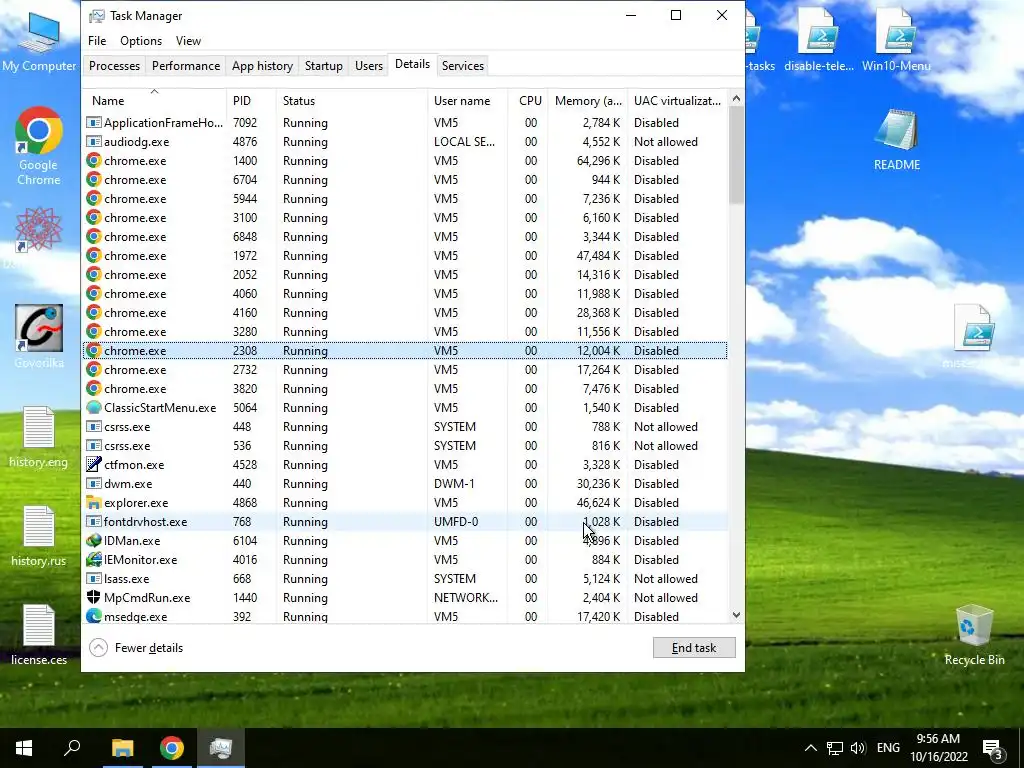Select csrss.exe with PID 536

point(406,446)
